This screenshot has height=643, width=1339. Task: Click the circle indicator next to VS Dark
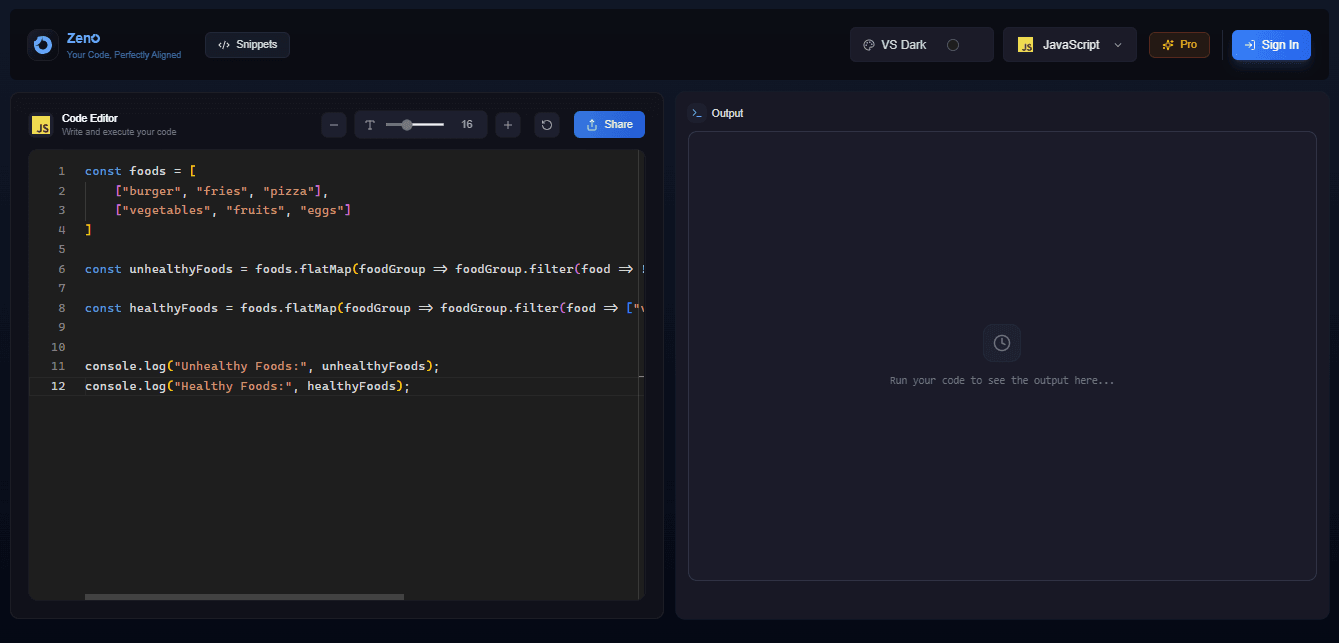point(953,45)
